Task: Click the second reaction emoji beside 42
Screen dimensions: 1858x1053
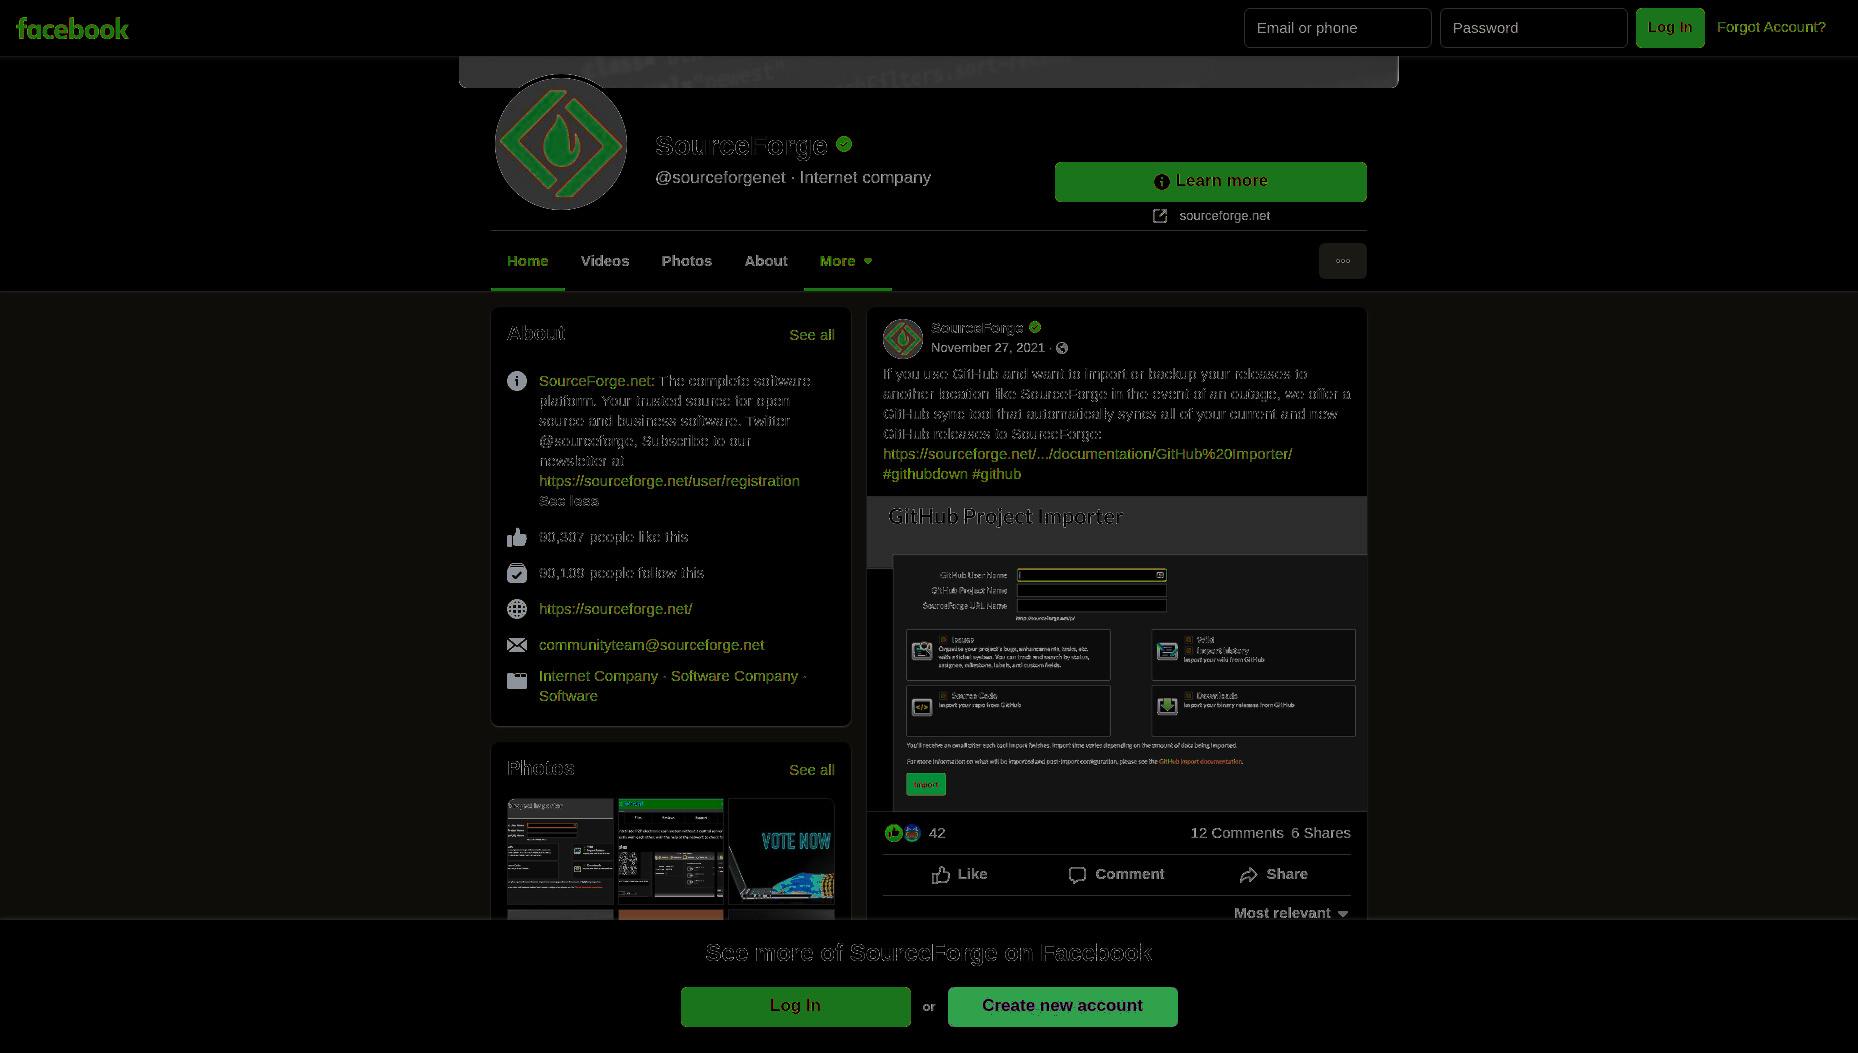Action: point(912,833)
